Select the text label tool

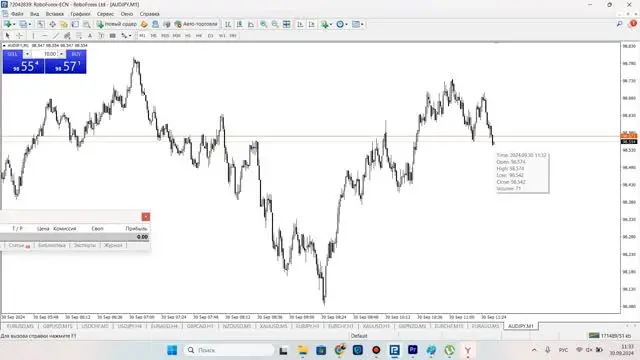click(x=101, y=36)
